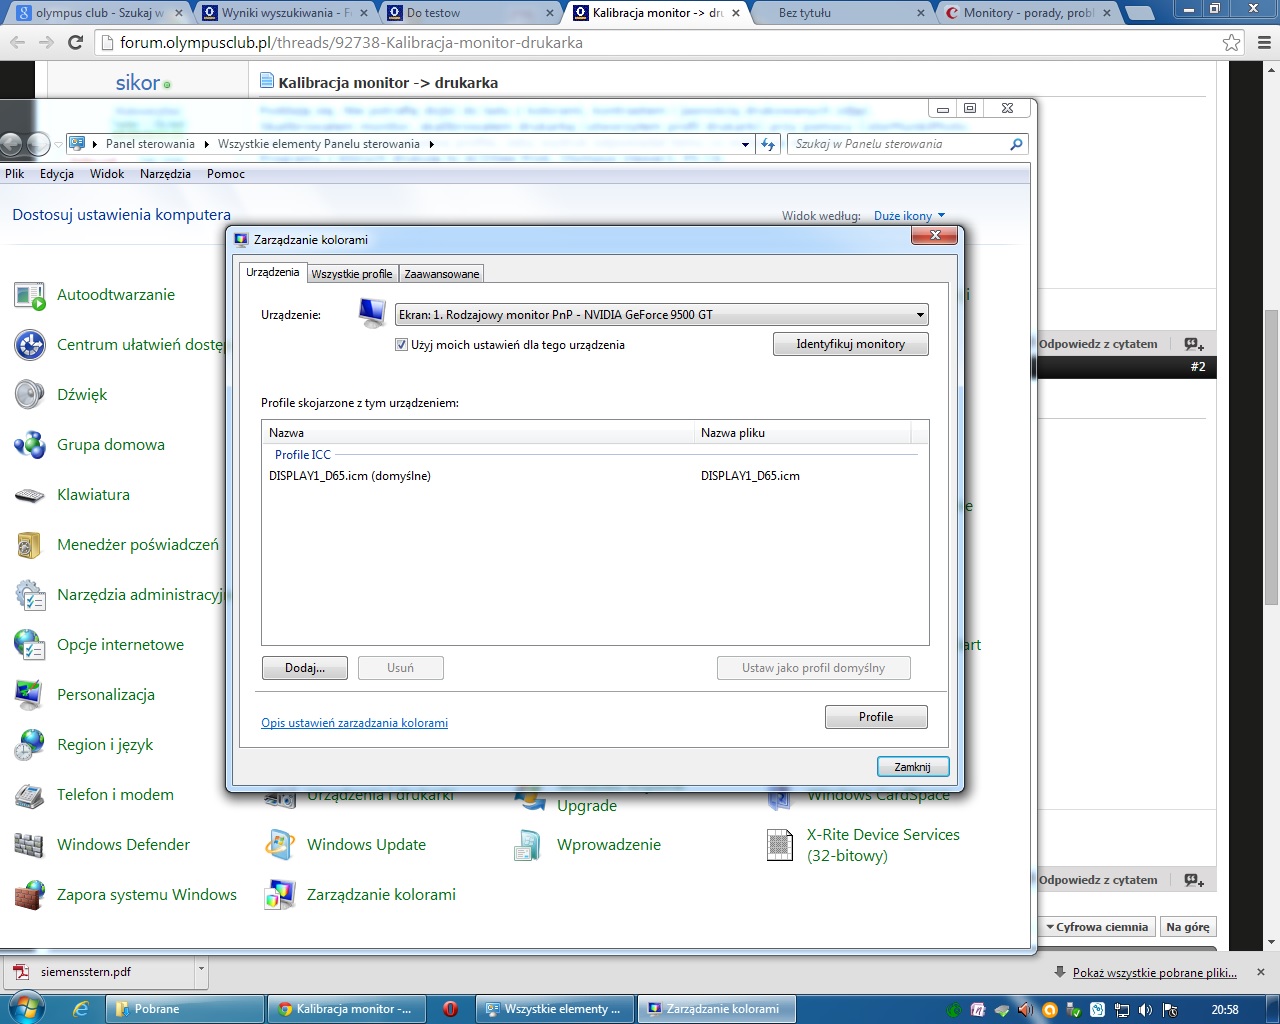Open the Narzędzia menu
This screenshot has height=1024, width=1280.
click(x=165, y=174)
